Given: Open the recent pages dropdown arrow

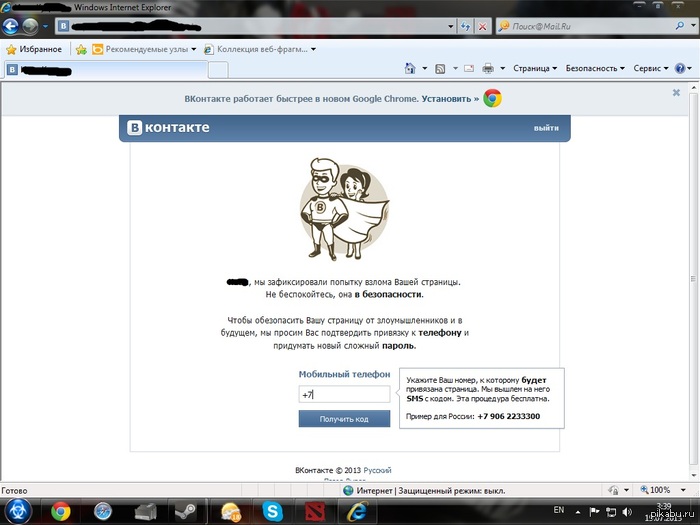Looking at the screenshot, I should (x=46, y=26).
